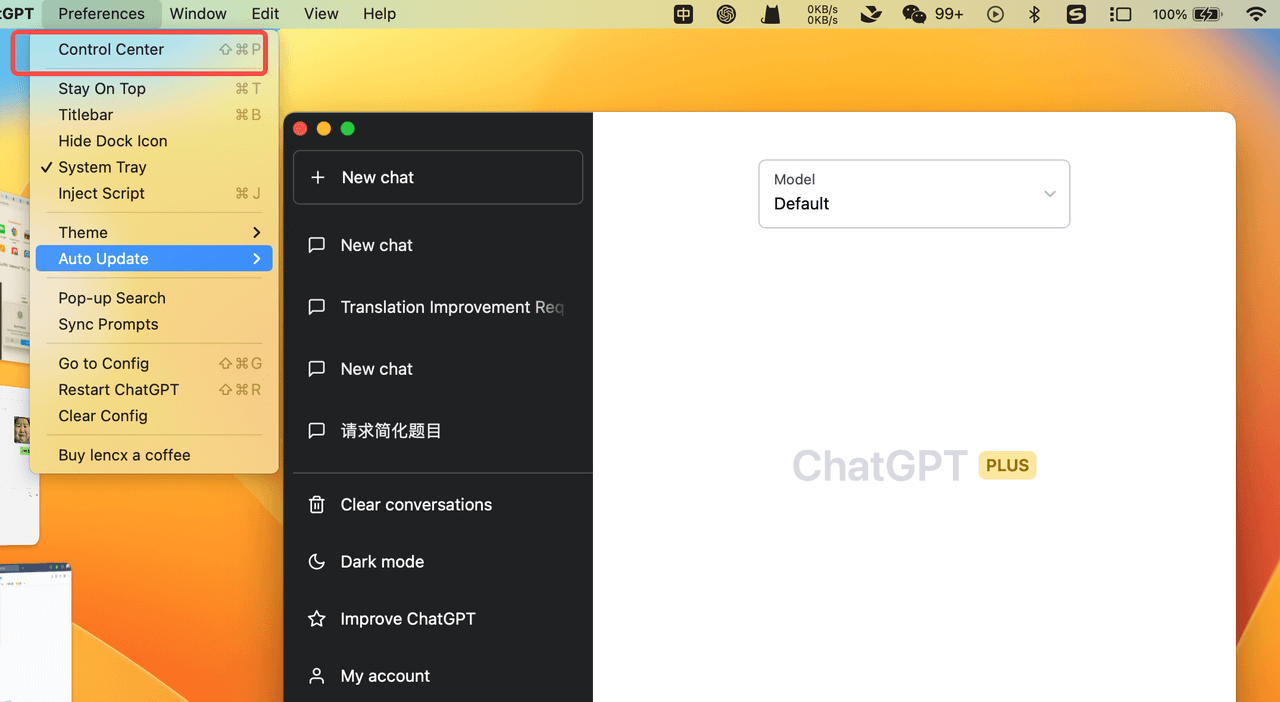Click the green fullscreen window button
This screenshot has width=1280, height=702.
coord(348,128)
